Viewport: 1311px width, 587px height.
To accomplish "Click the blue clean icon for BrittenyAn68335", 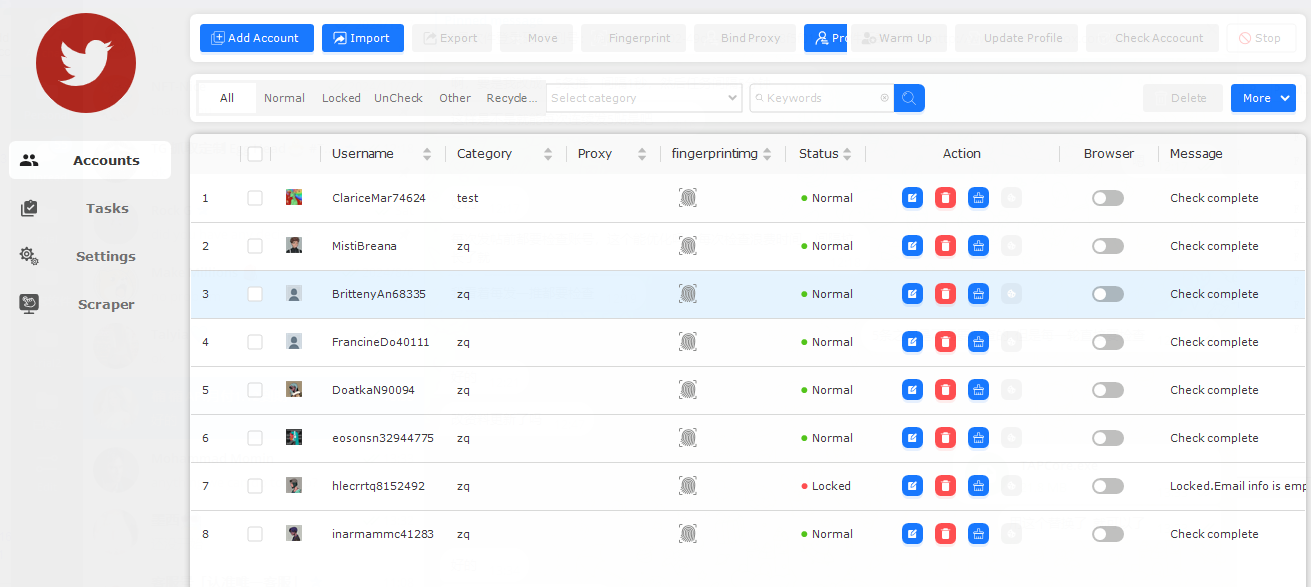I will (x=978, y=294).
